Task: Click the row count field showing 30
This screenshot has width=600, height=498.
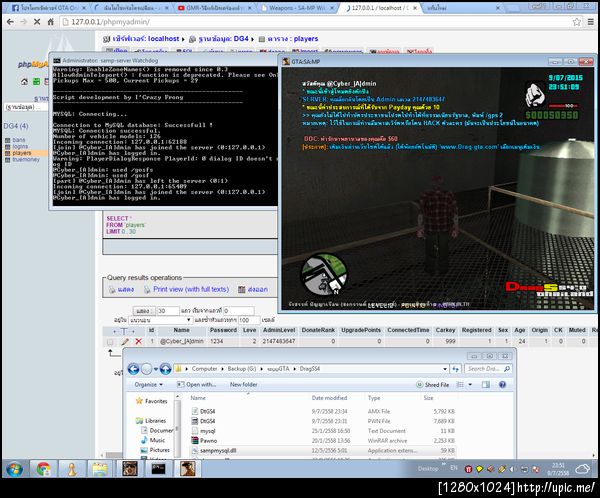Action: [x=168, y=311]
